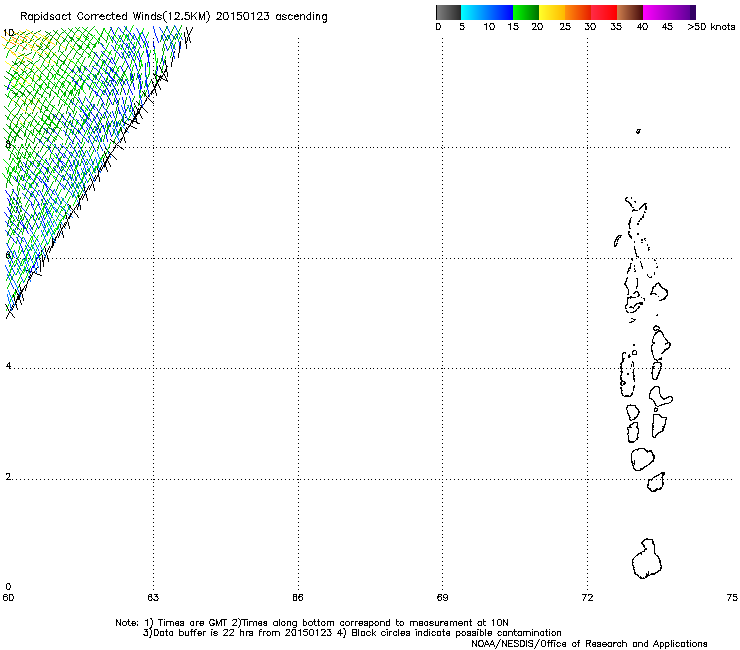Click latitude label '4' on left axis
The height and width of the screenshot is (650, 740).
pos(8,366)
